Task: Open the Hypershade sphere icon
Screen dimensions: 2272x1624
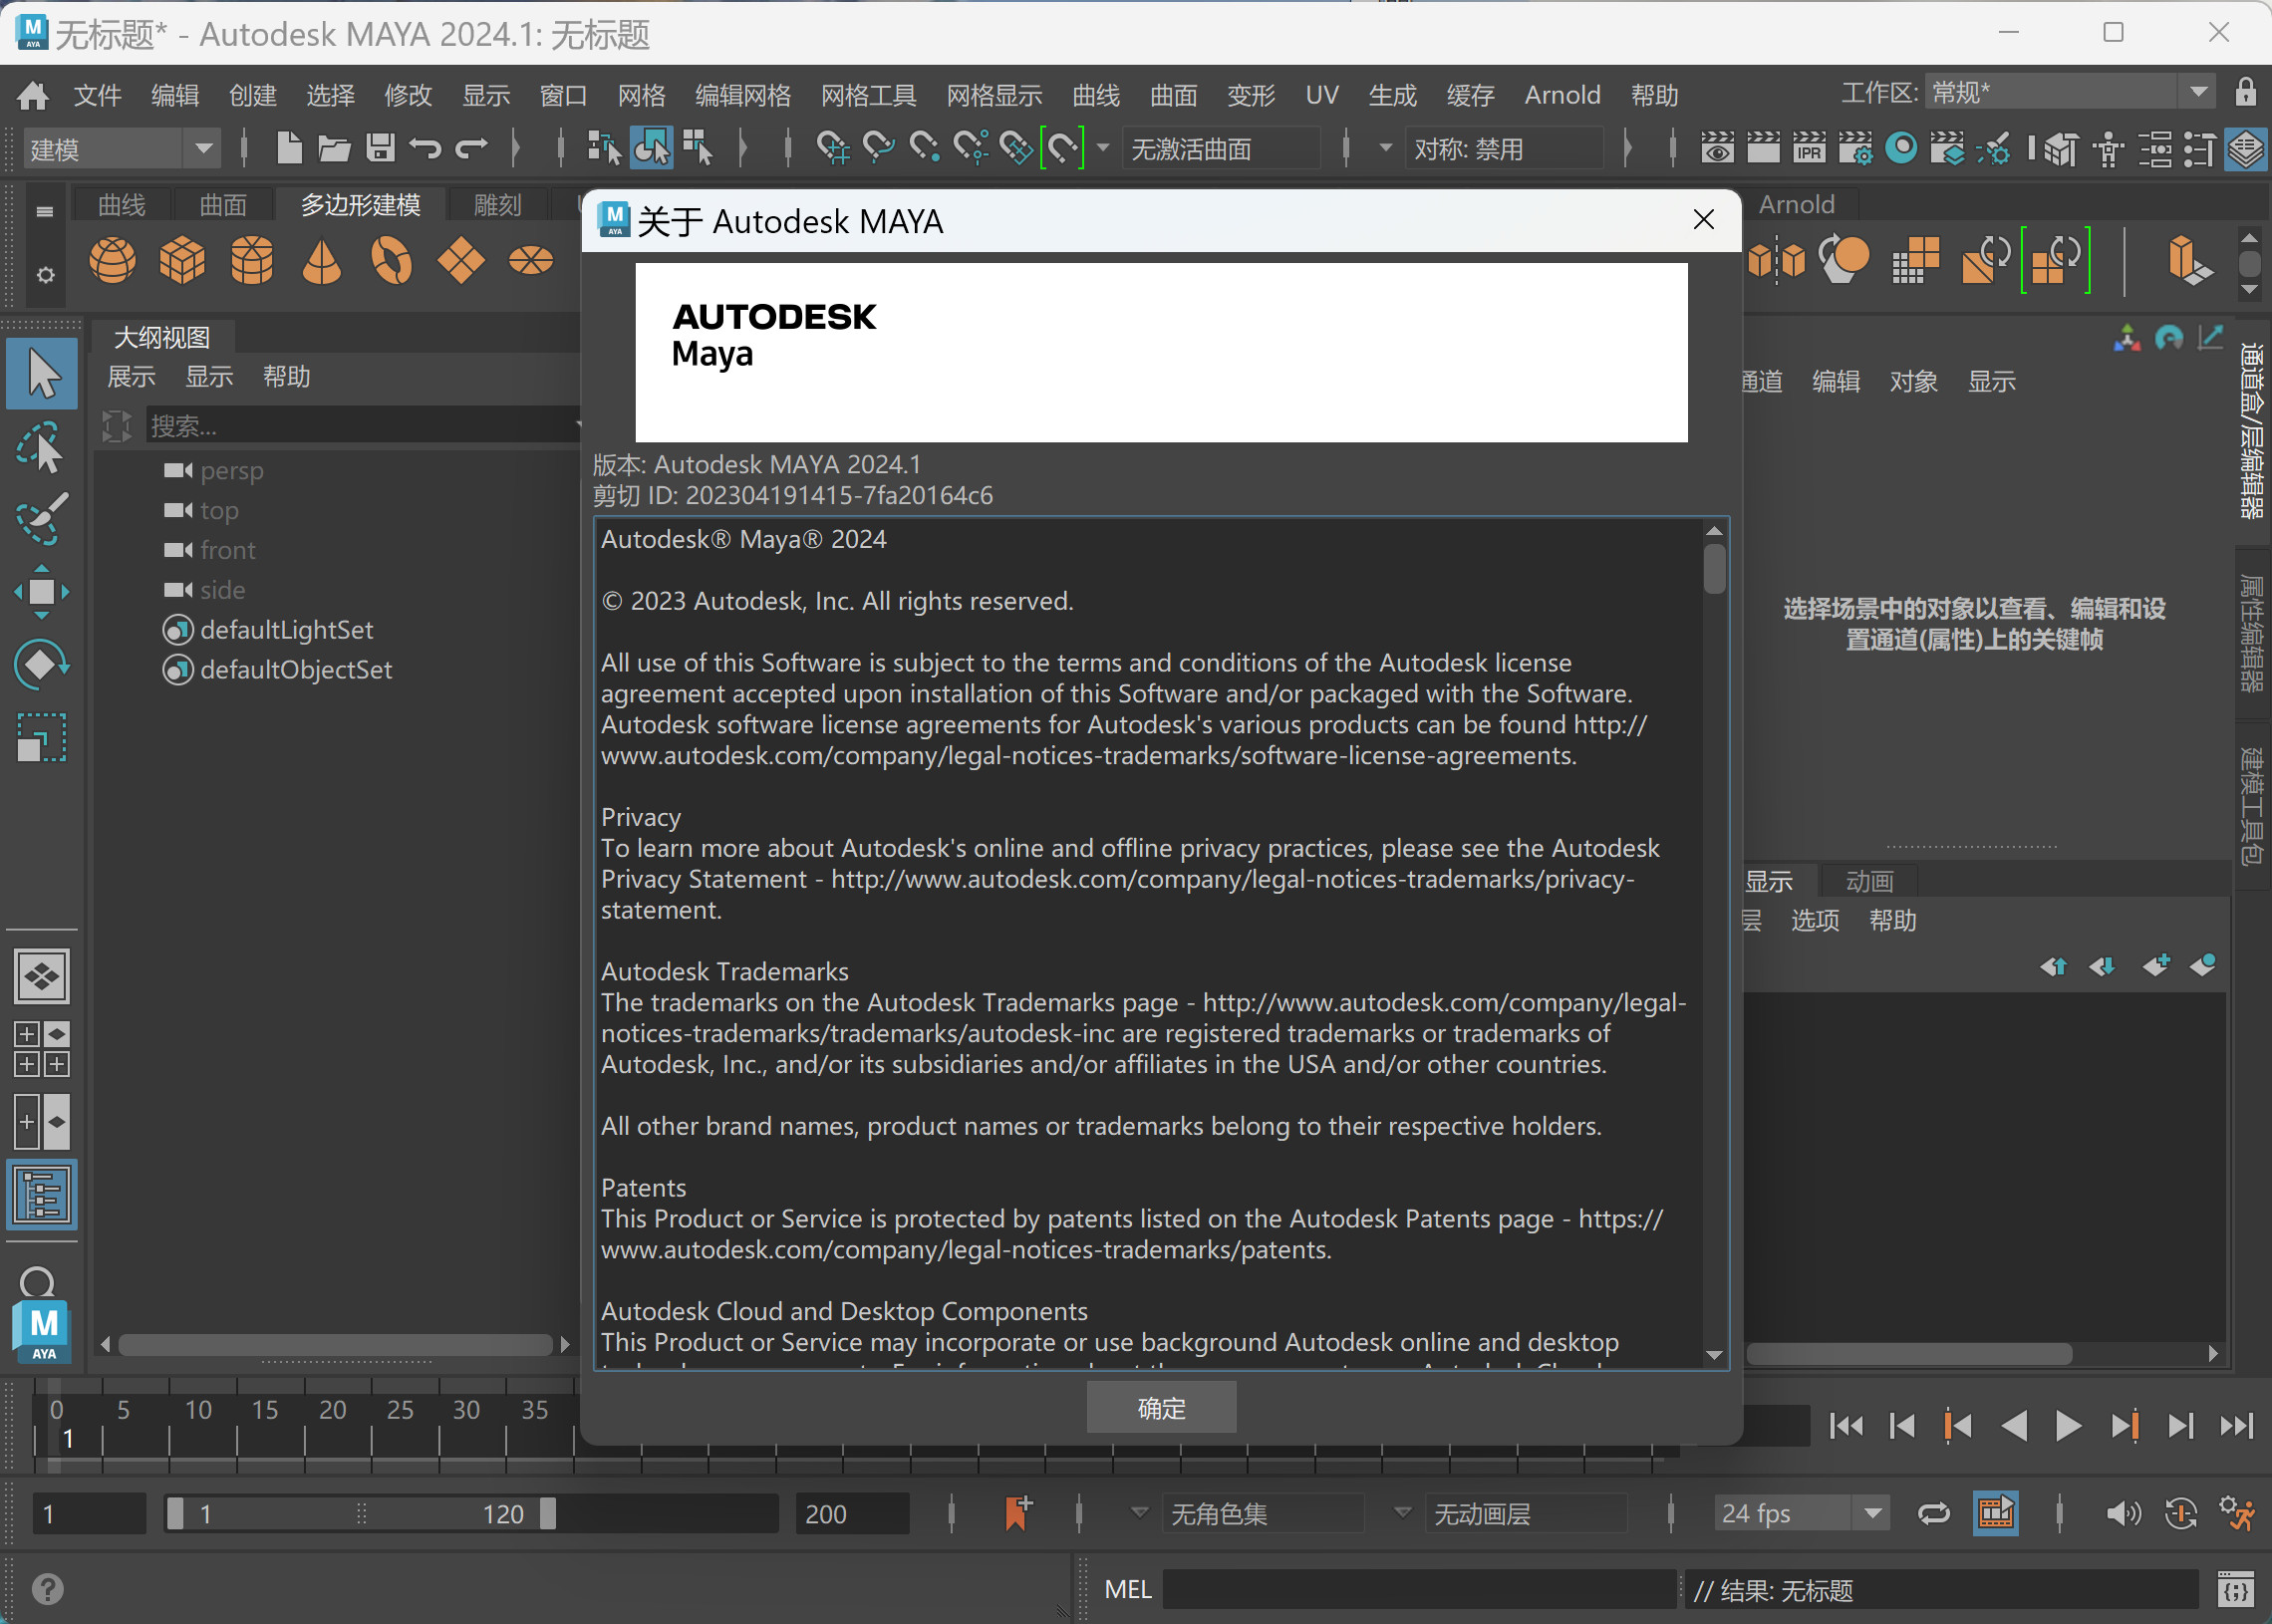Action: (1901, 149)
